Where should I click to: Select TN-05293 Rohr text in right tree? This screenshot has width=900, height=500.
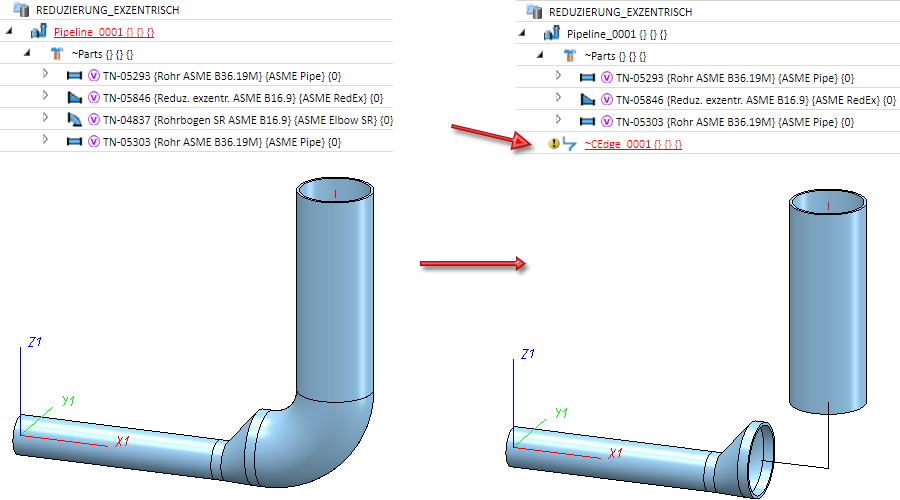[735, 78]
